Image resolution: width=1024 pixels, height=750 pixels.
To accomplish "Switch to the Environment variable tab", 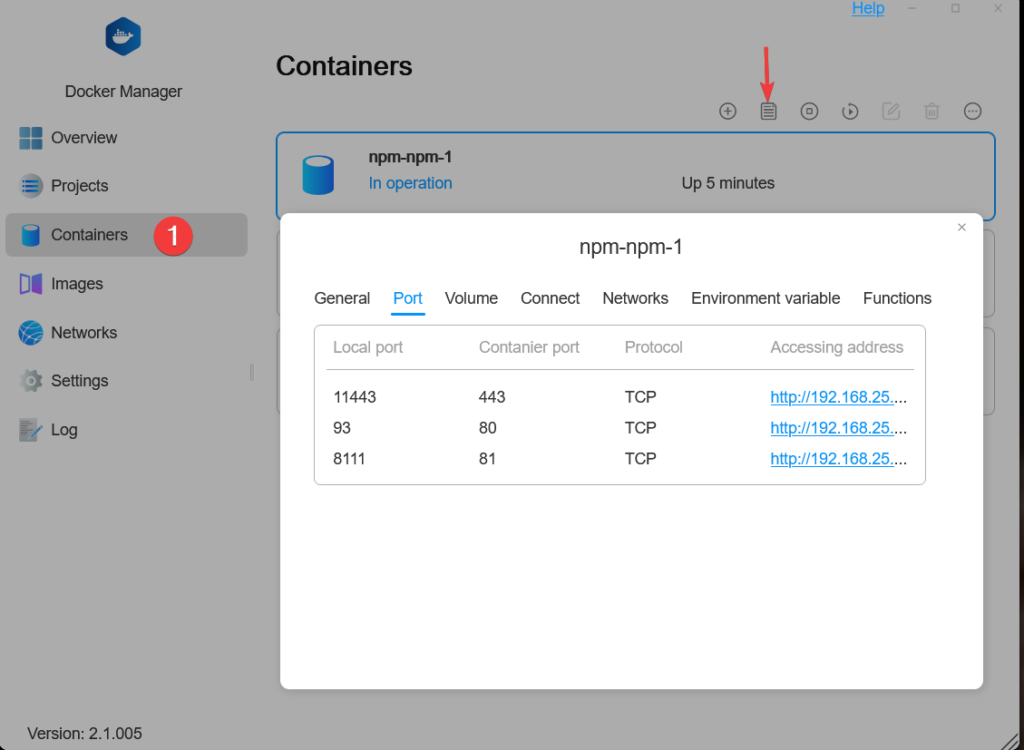I will tap(765, 298).
